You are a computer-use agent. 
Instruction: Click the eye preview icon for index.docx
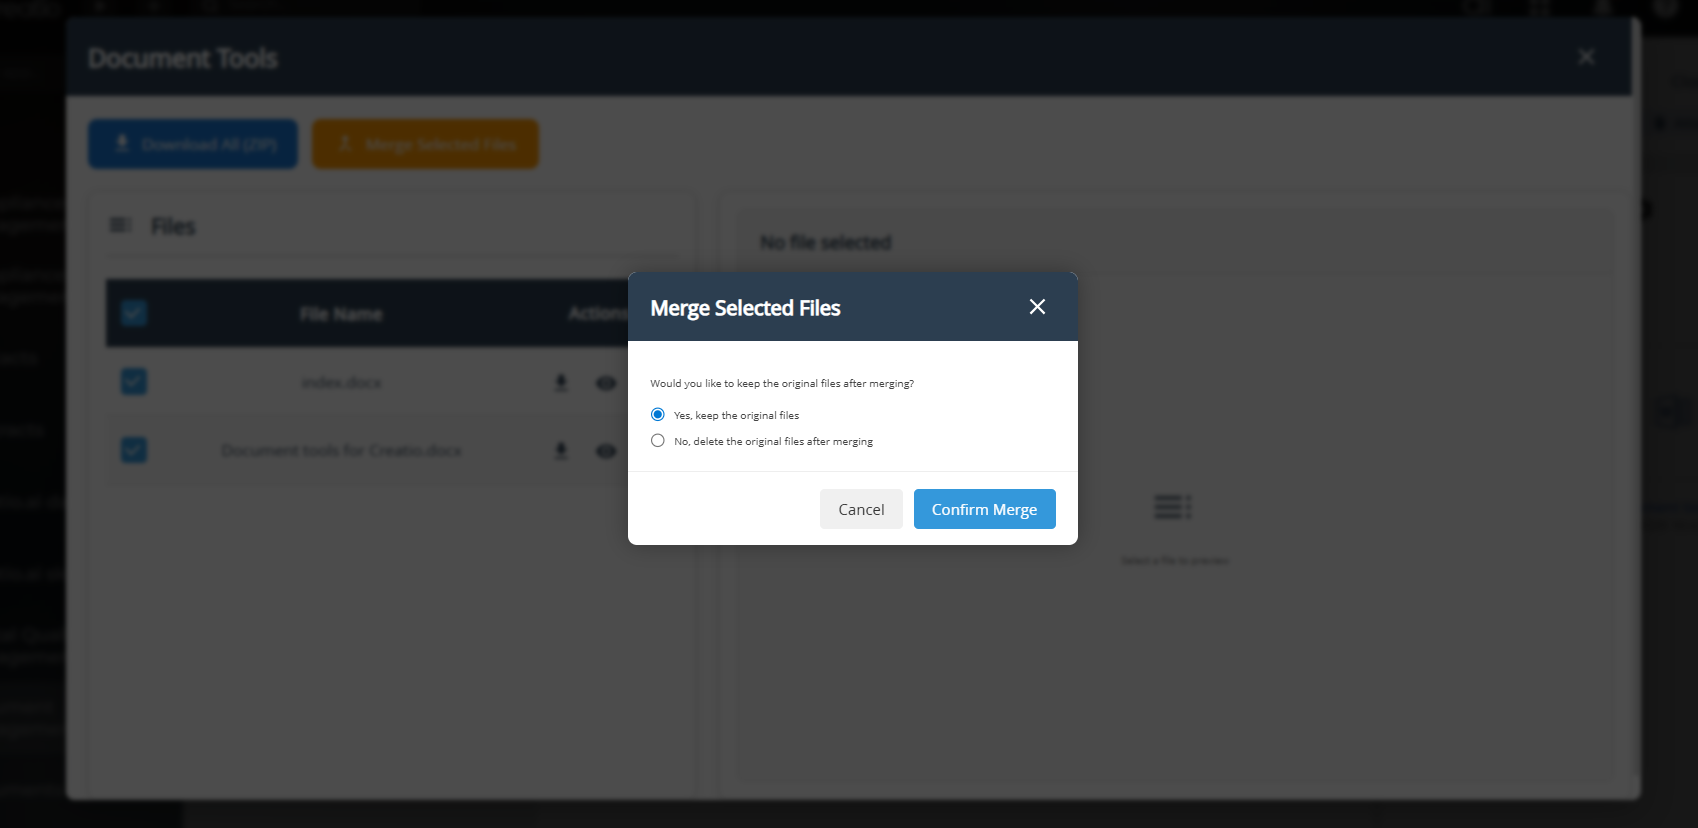tap(606, 383)
